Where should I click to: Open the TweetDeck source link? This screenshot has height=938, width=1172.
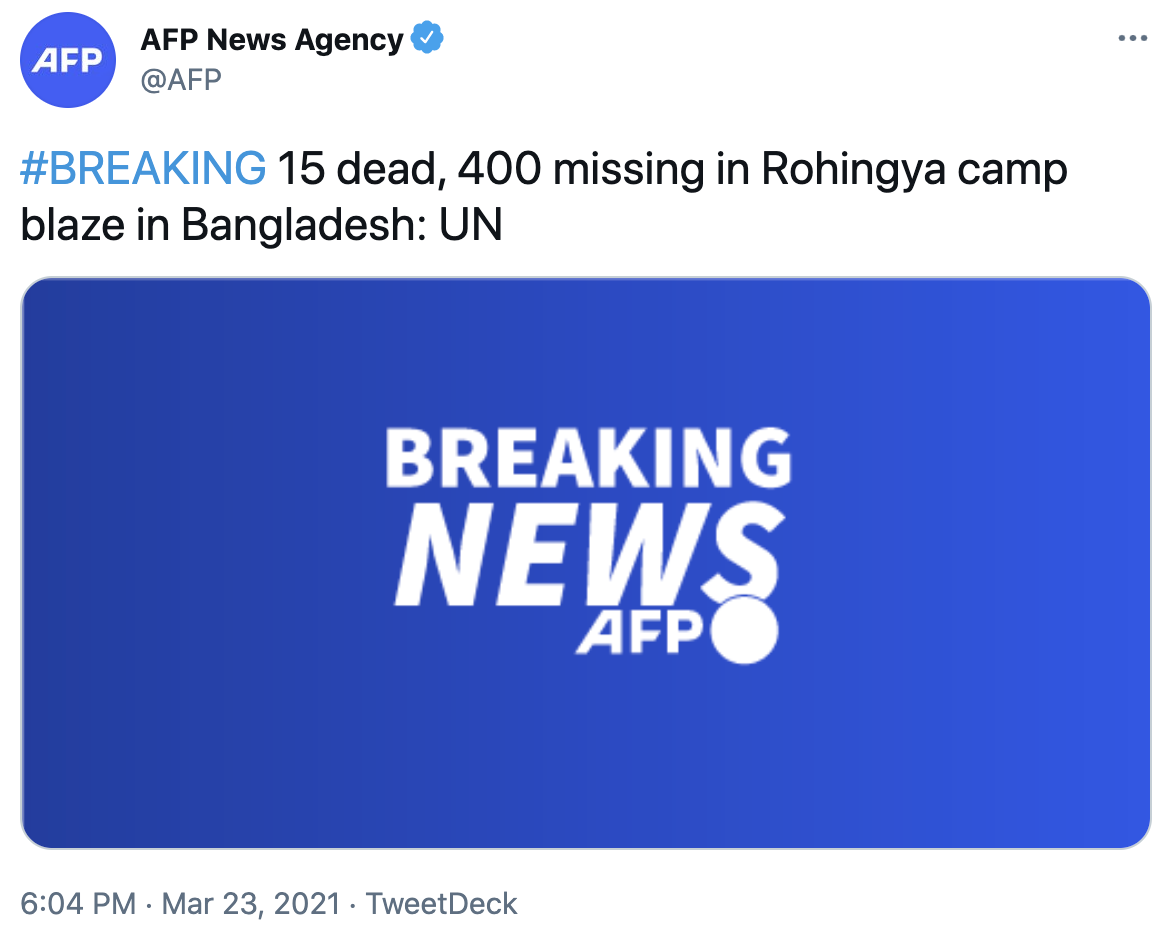(x=441, y=904)
